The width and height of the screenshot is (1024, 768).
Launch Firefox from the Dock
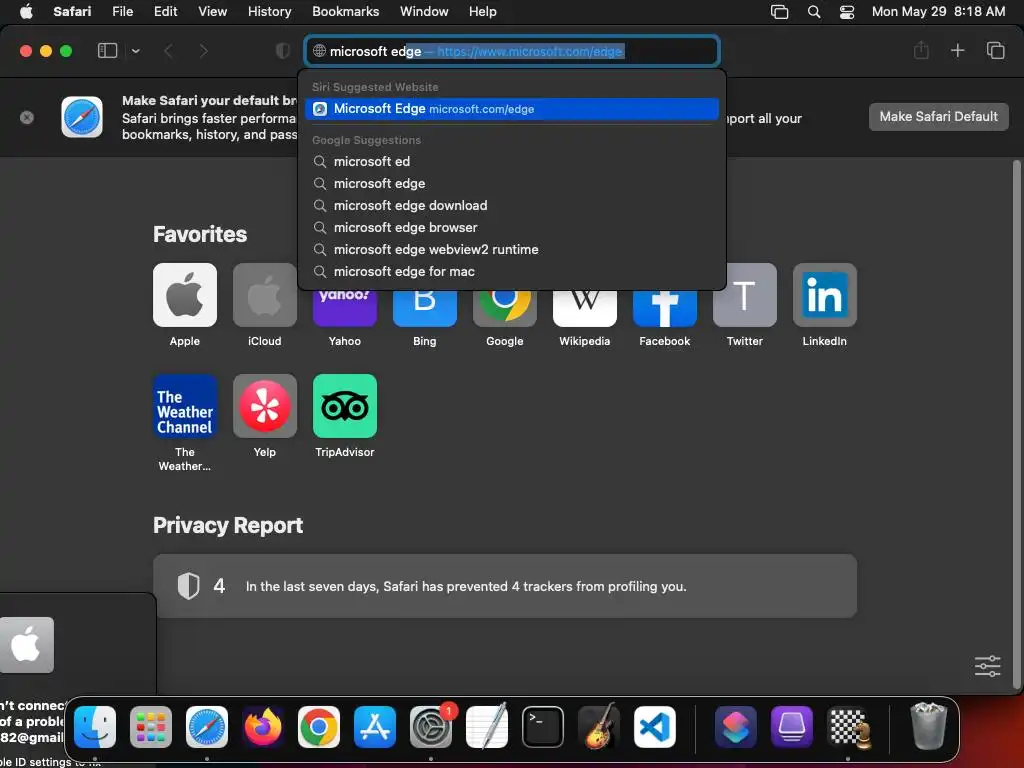[x=263, y=727]
